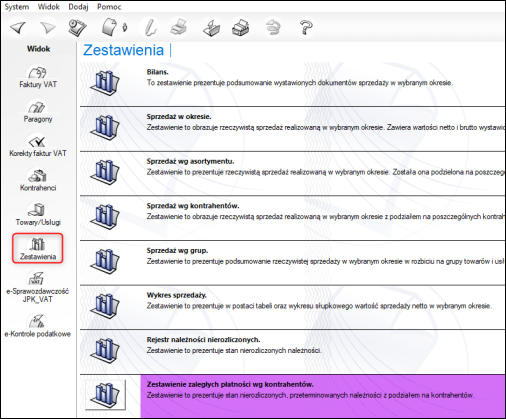
Task: Open Paragony in sidebar
Action: click(x=38, y=111)
